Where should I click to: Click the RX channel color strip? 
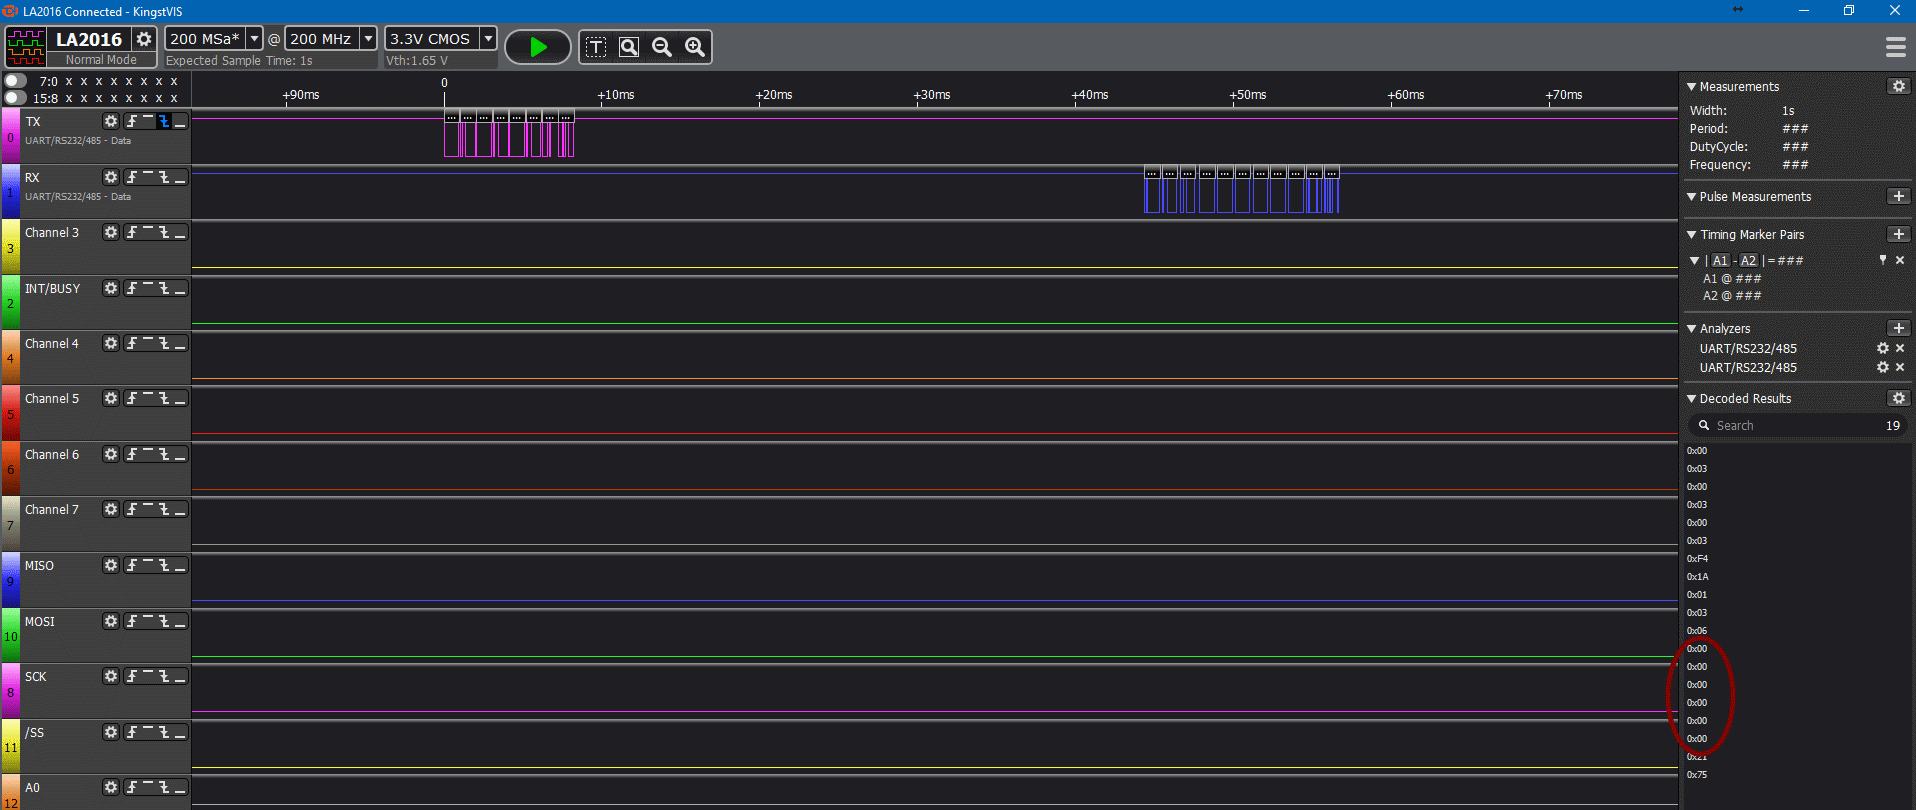(x=10, y=192)
